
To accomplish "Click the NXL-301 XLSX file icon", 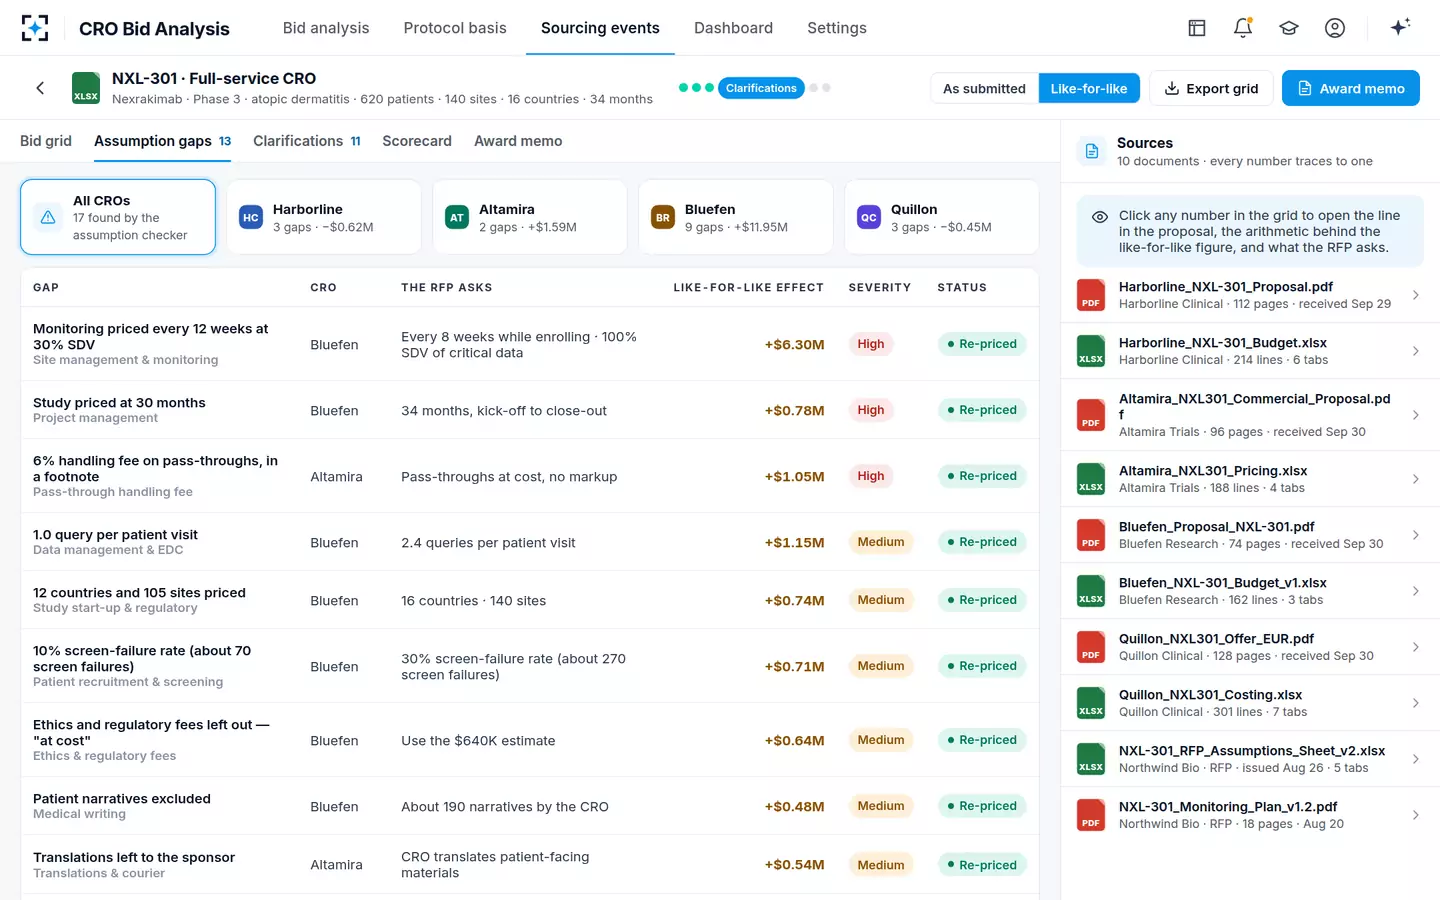I will tap(86, 88).
